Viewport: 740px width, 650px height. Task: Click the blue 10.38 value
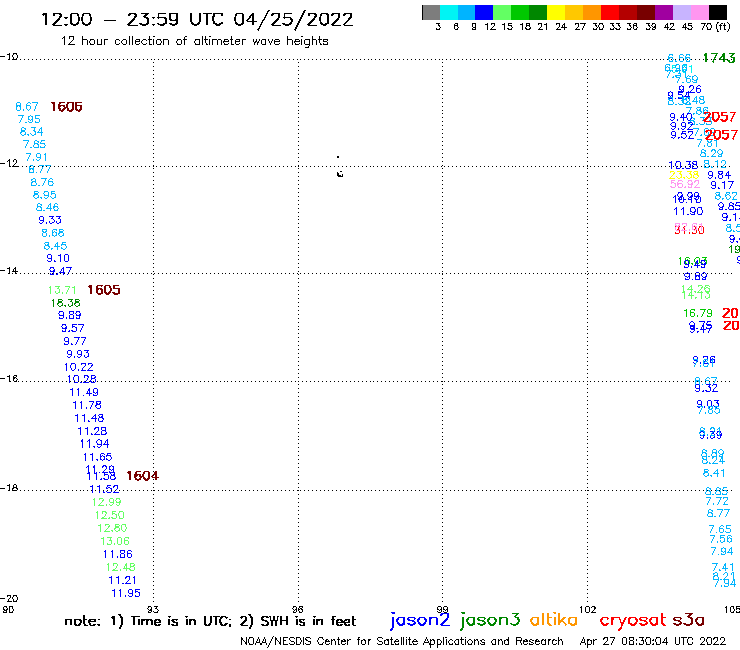(683, 165)
